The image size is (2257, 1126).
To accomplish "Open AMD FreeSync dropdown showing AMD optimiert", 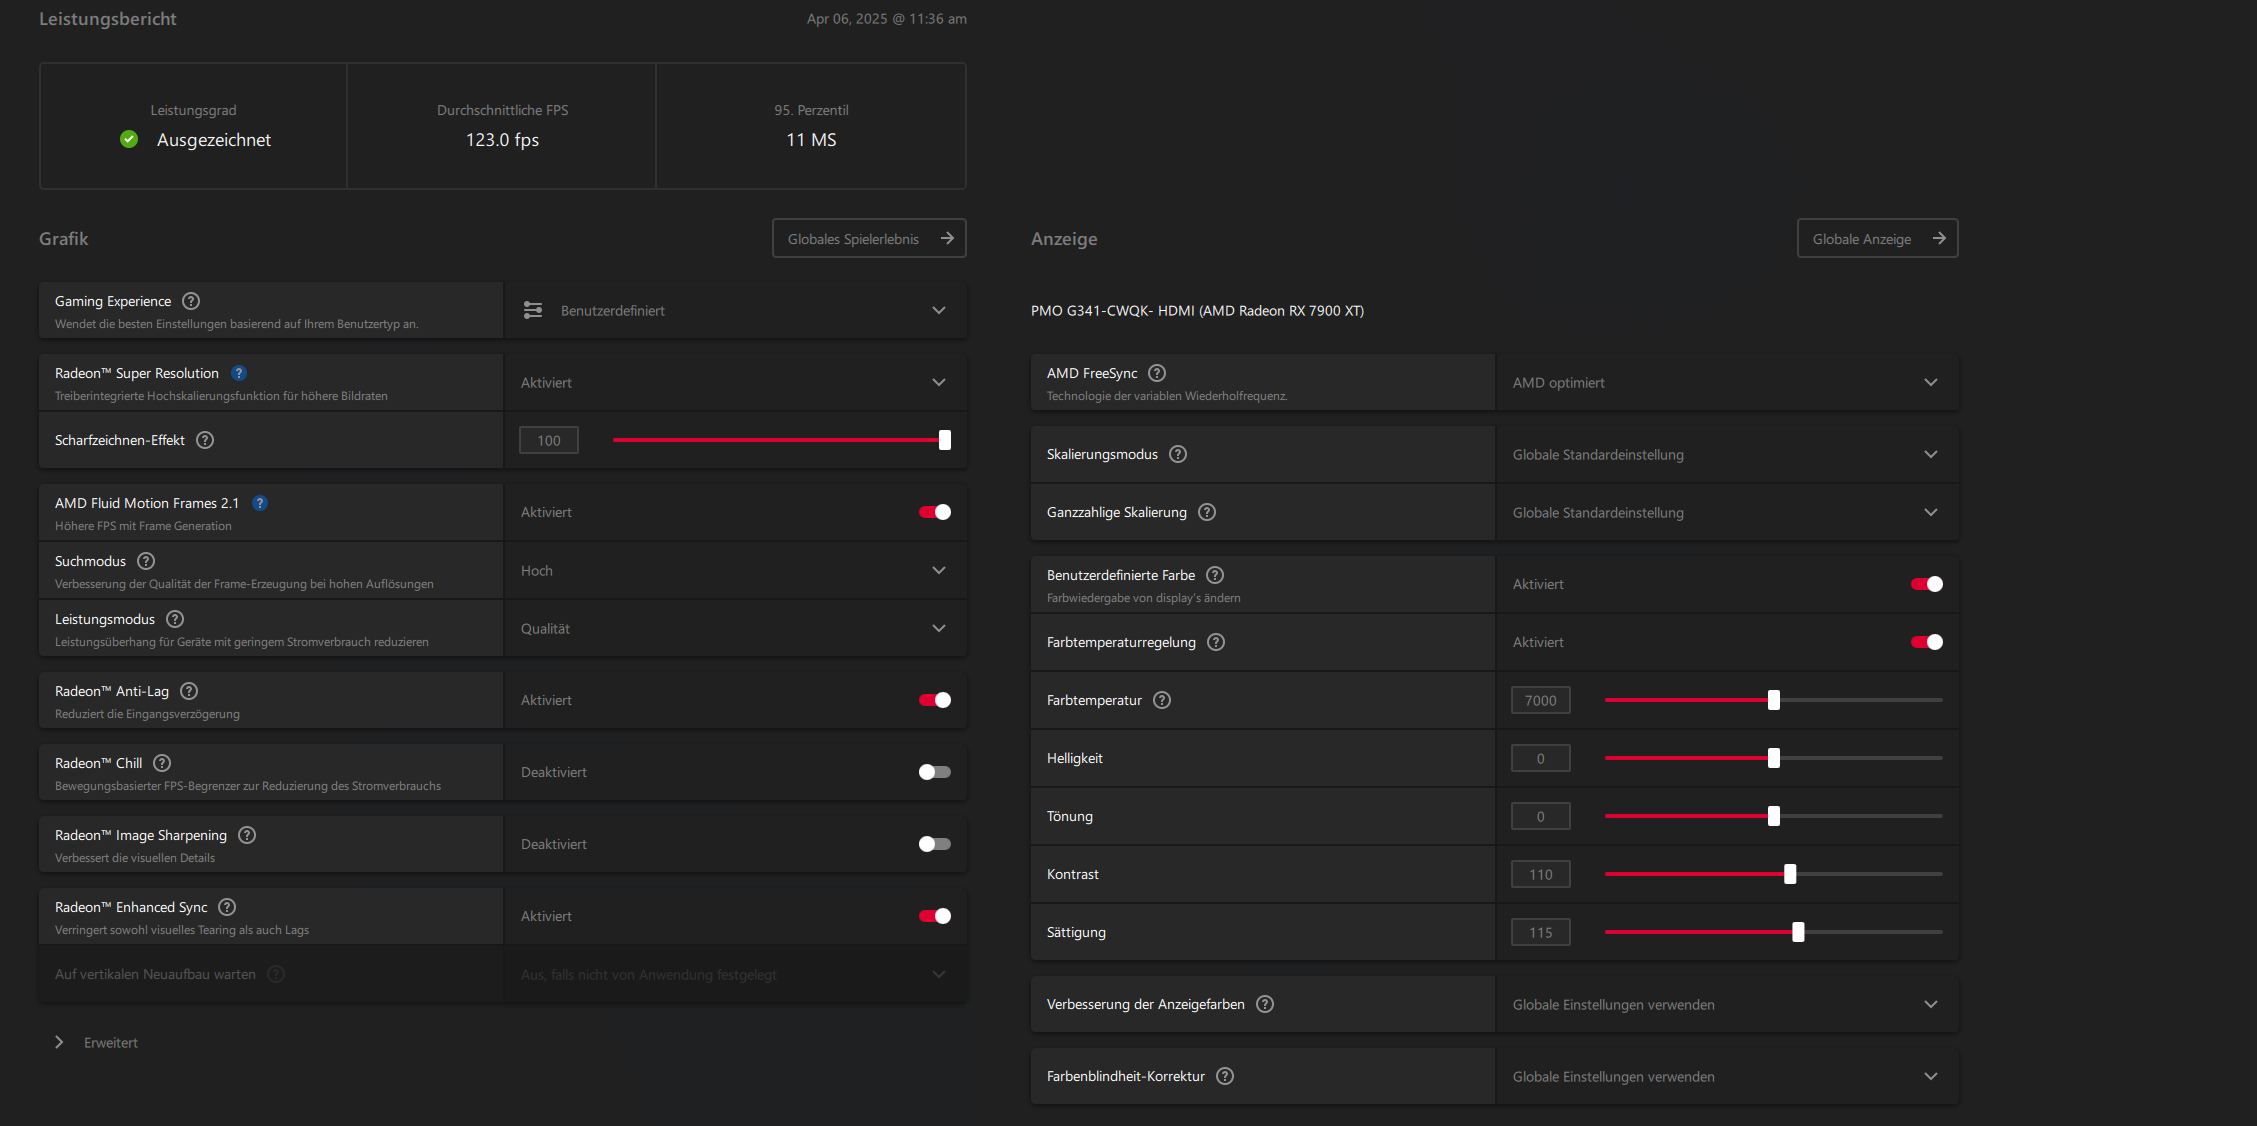I will pos(1726,383).
